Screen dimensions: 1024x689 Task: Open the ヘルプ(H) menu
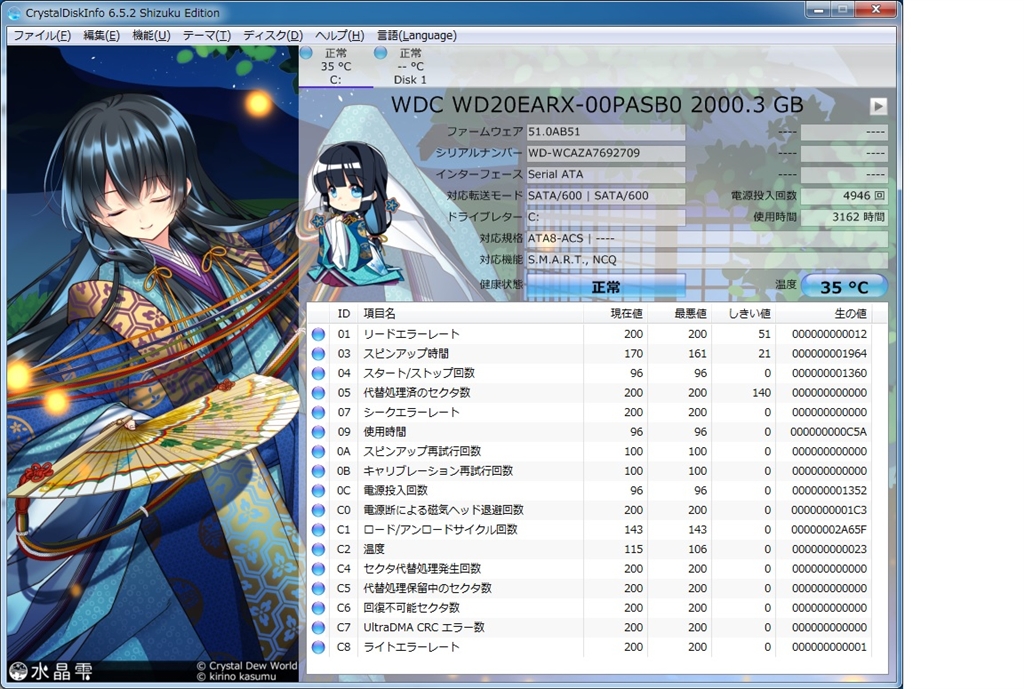click(x=340, y=35)
